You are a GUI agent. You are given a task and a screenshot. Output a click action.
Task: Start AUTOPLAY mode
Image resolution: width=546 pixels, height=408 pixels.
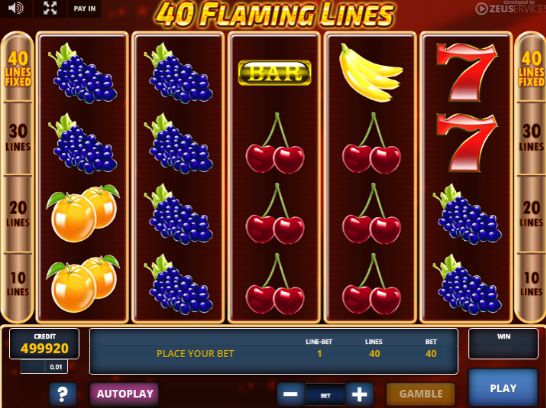(125, 394)
